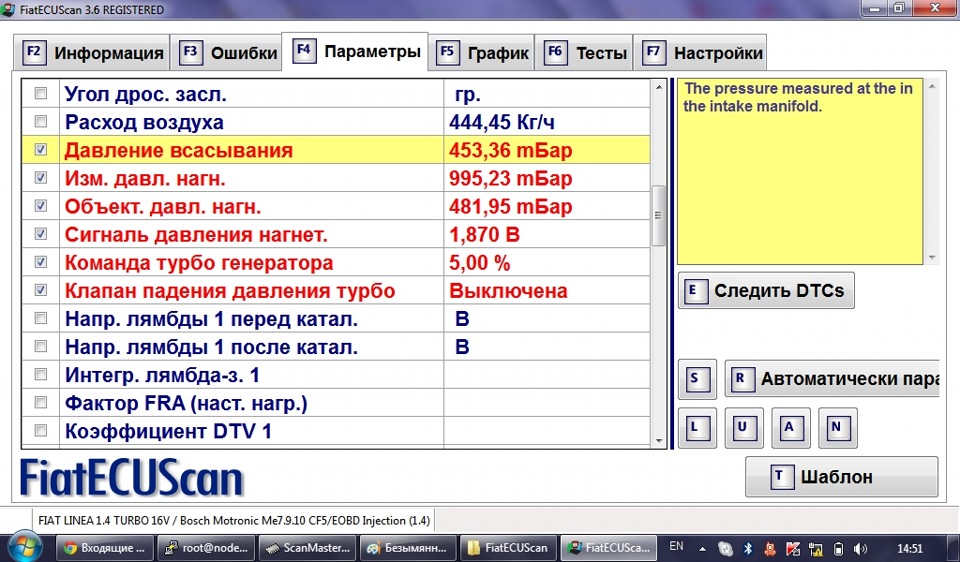960x562 pixels.
Task: Click the S shortcut button
Action: point(697,378)
